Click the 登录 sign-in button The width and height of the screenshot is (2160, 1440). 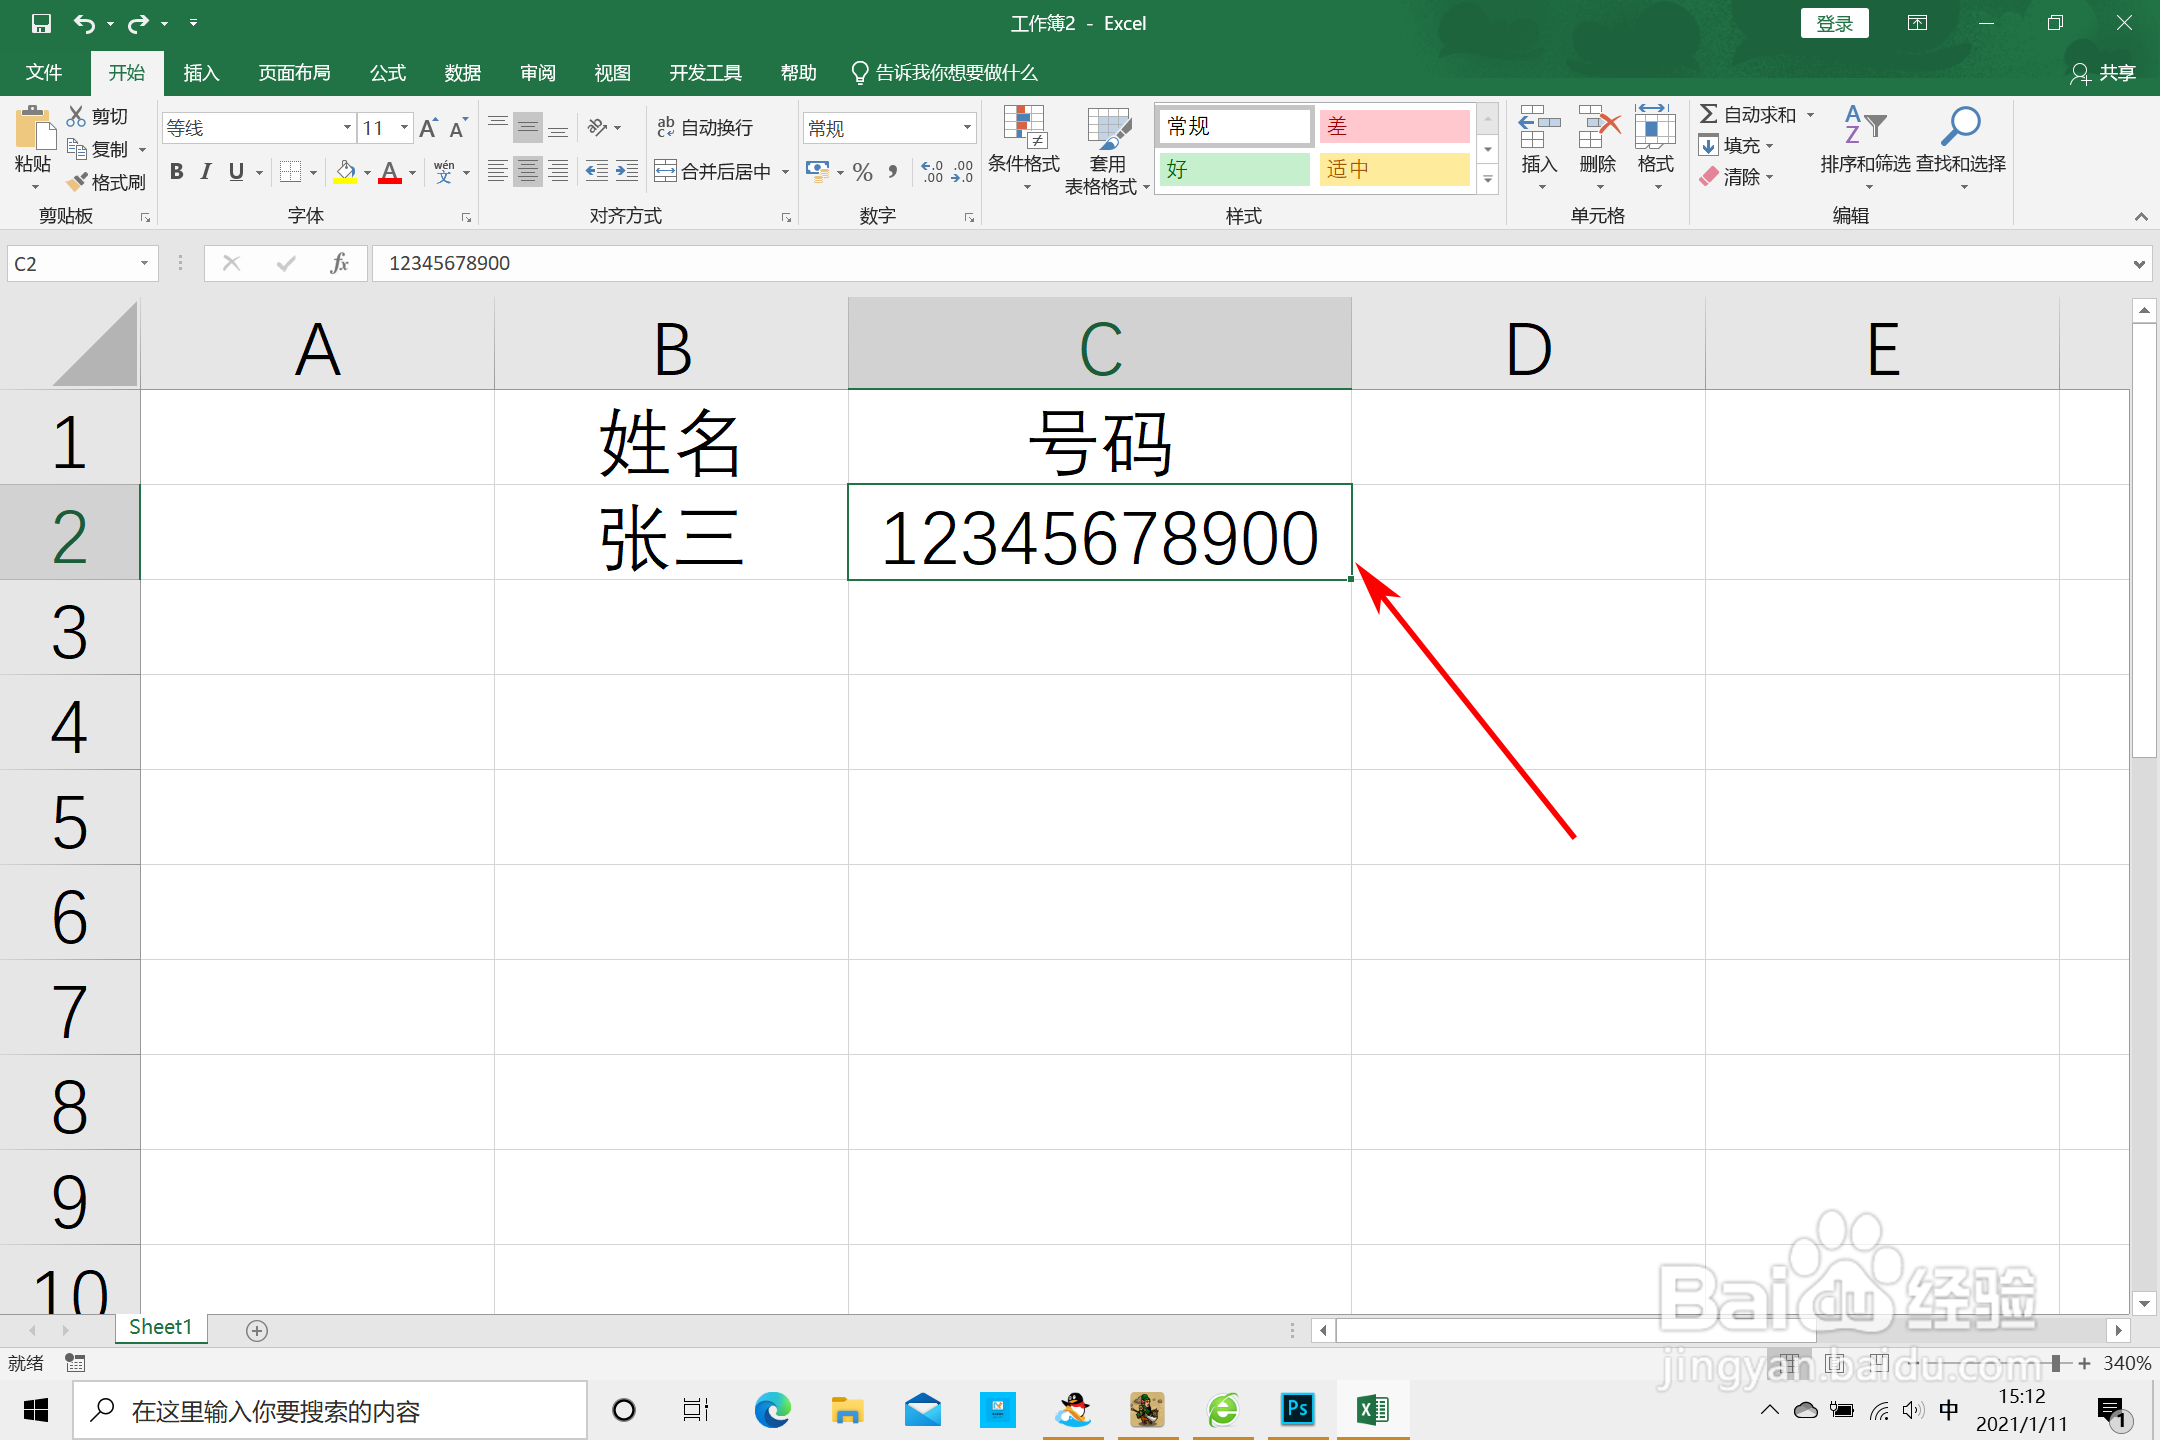click(1834, 23)
